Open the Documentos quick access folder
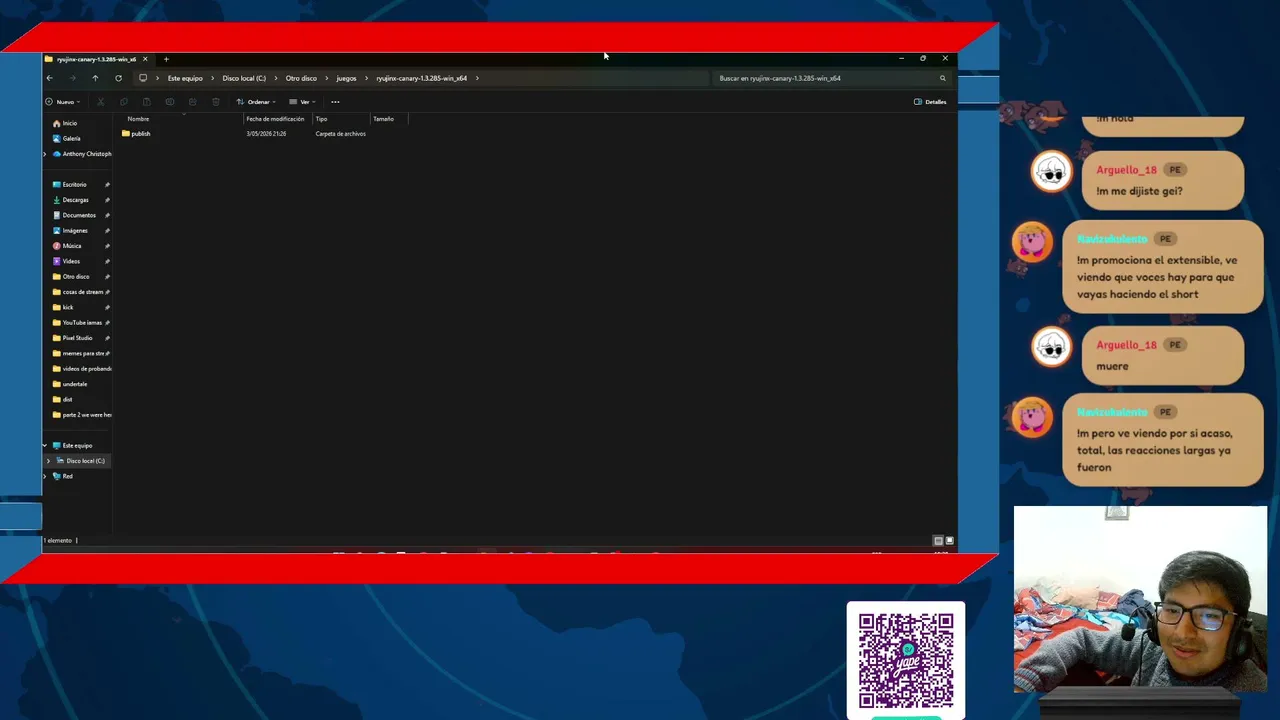This screenshot has height=720, width=1280. pyautogui.click(x=74, y=215)
